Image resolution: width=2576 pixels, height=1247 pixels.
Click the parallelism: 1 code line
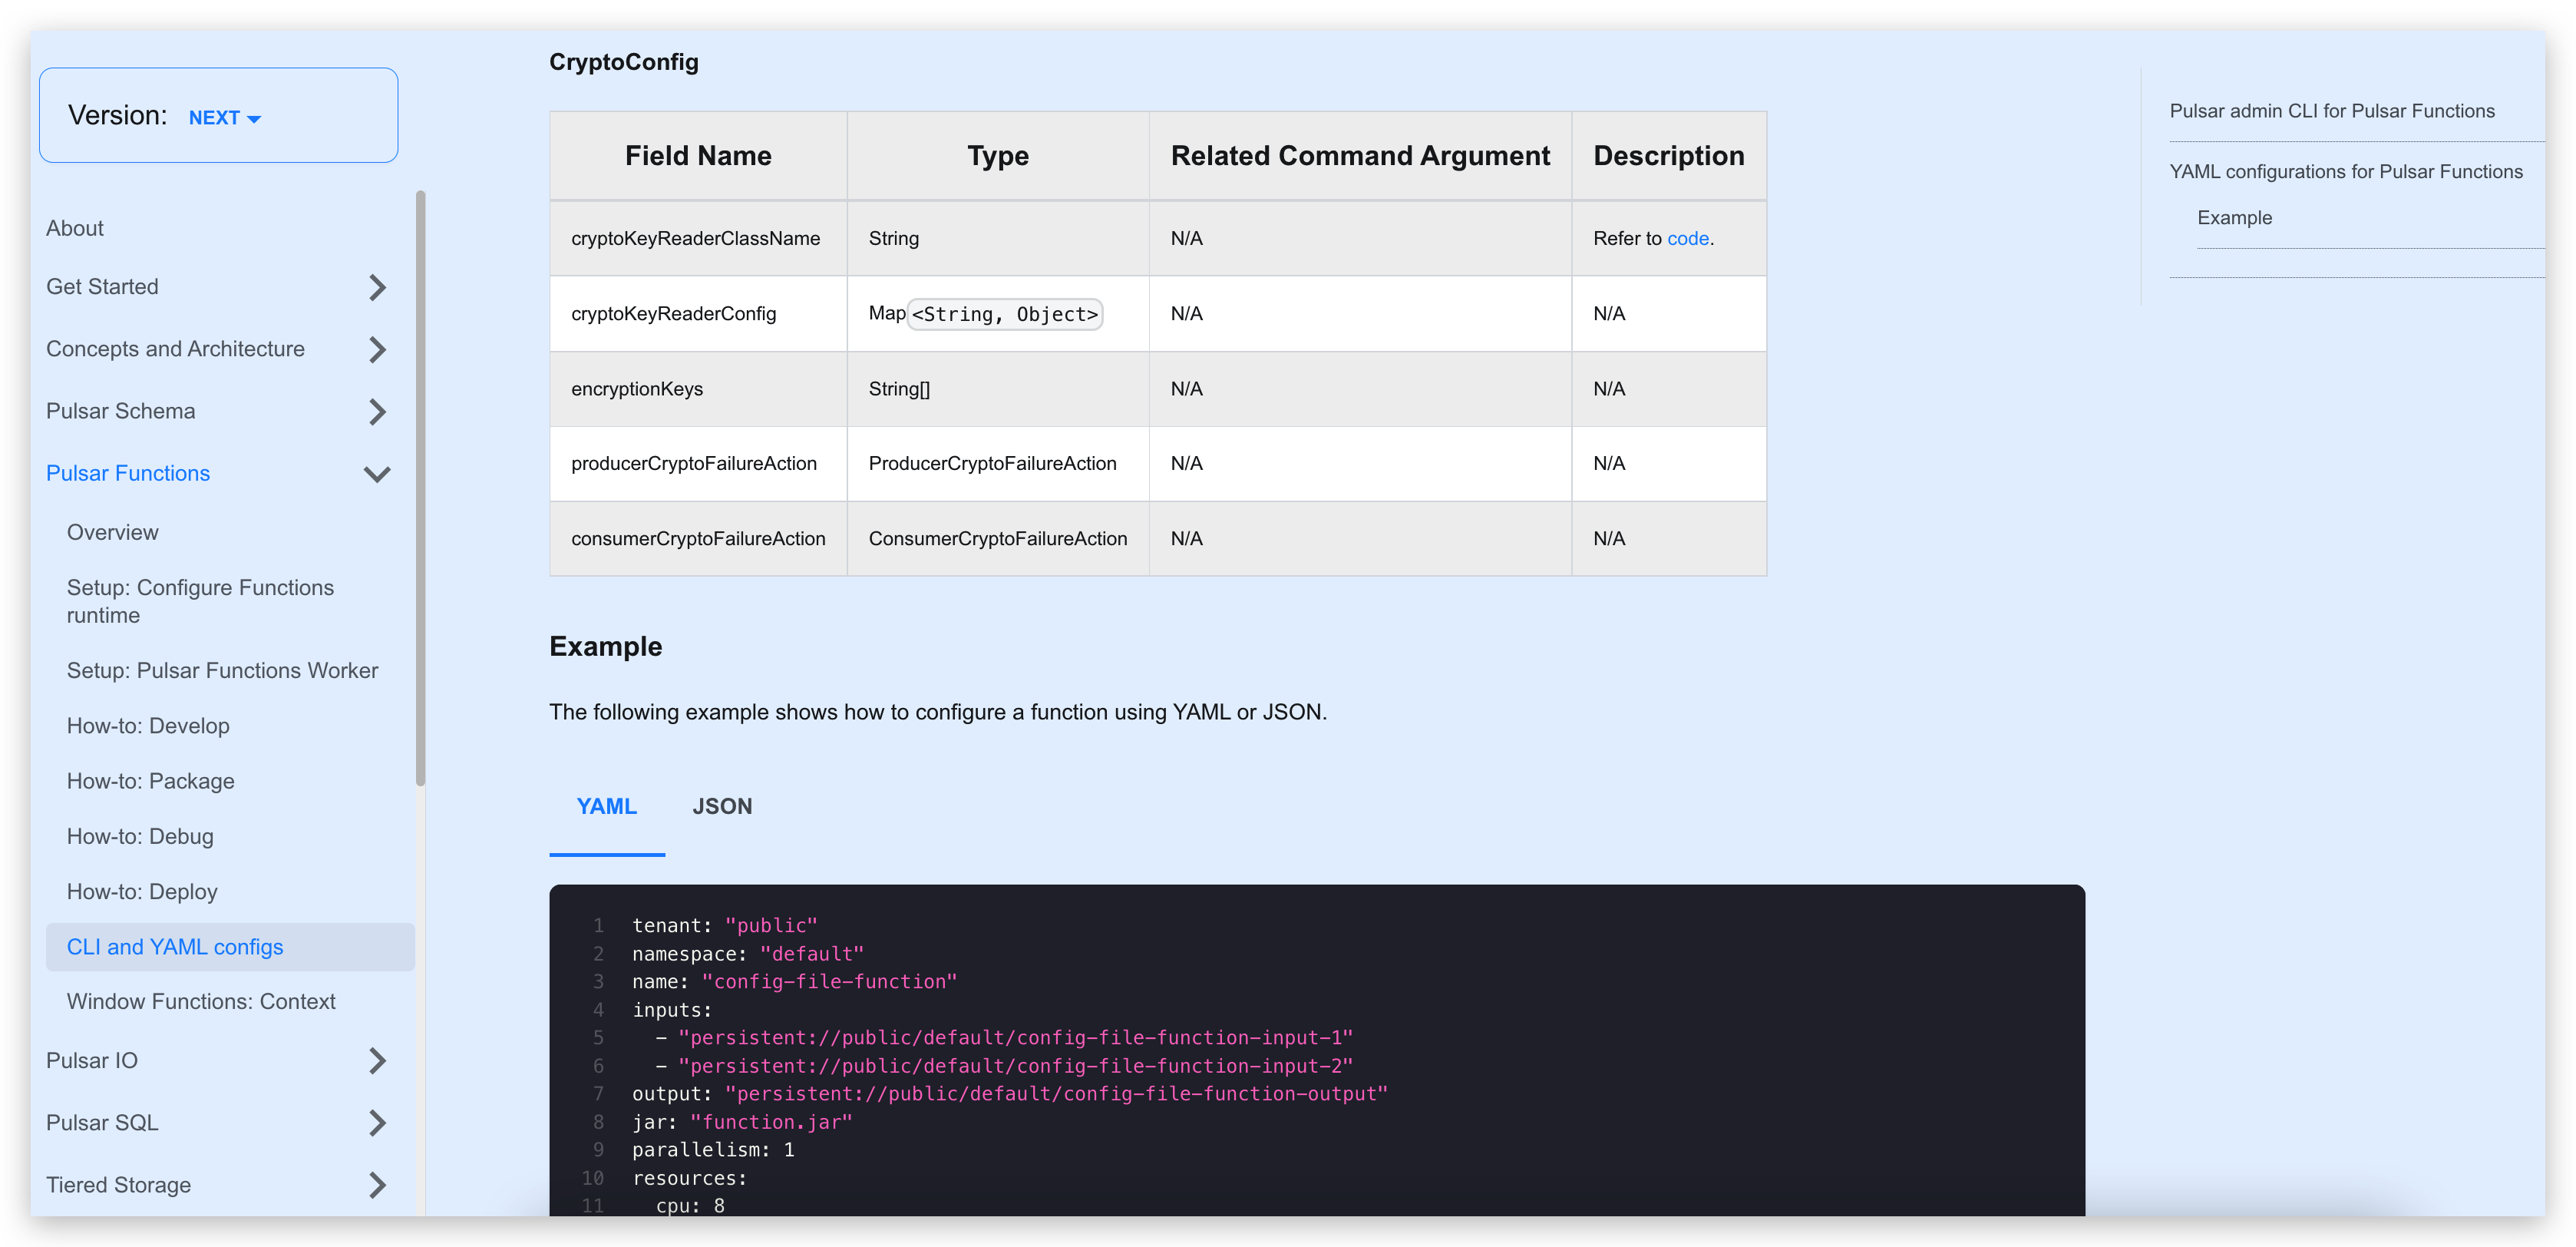713,1150
